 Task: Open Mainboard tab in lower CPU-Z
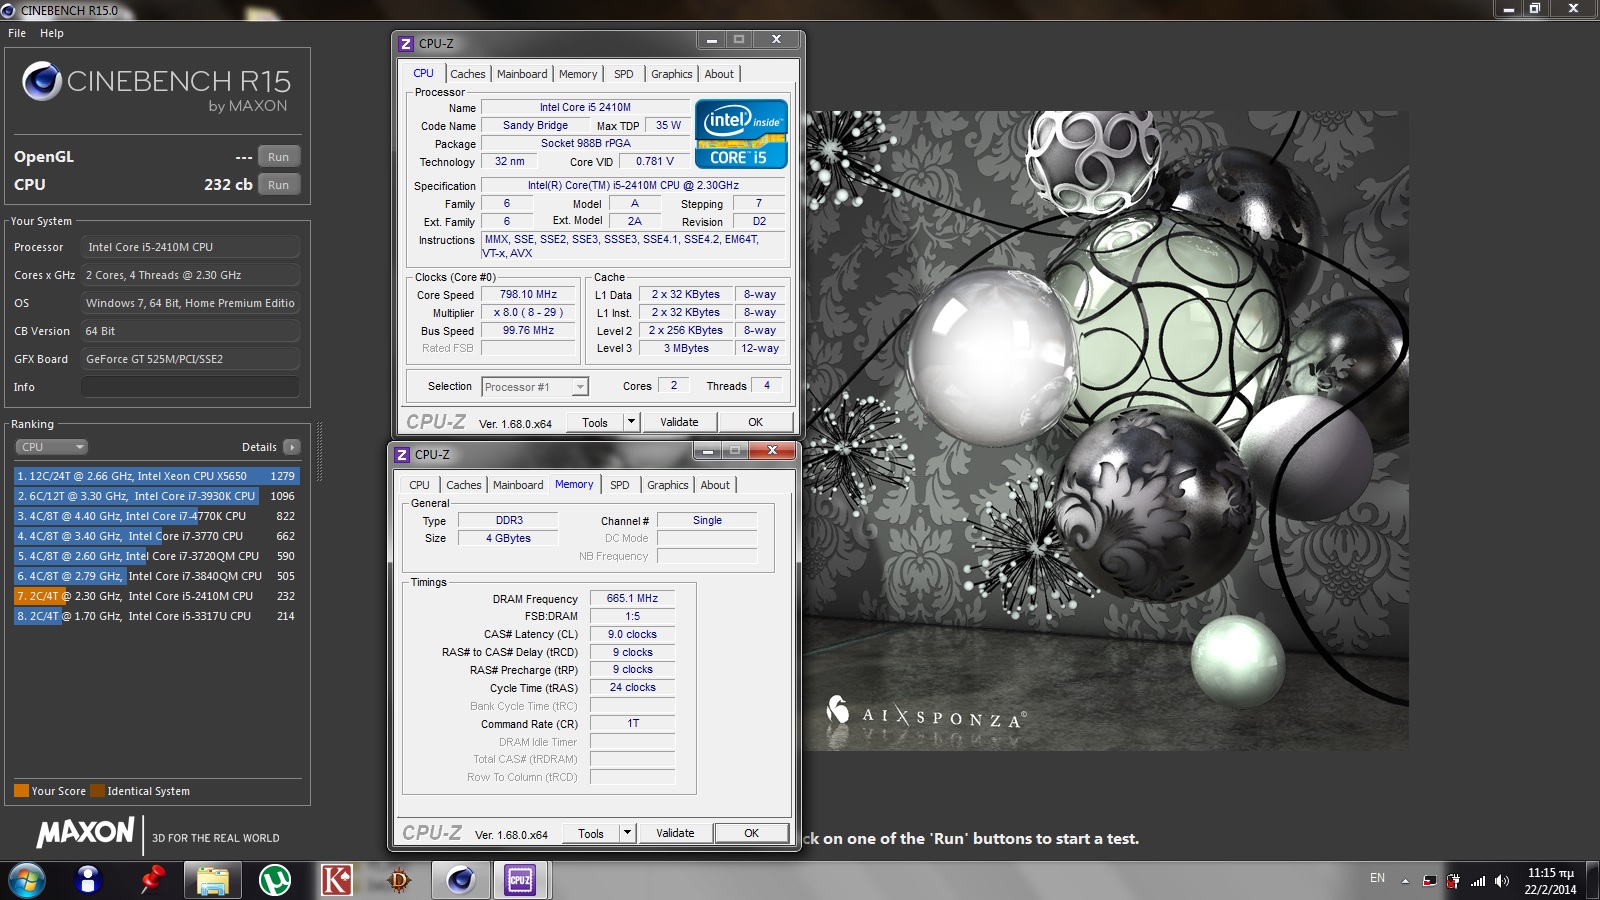[x=518, y=485]
